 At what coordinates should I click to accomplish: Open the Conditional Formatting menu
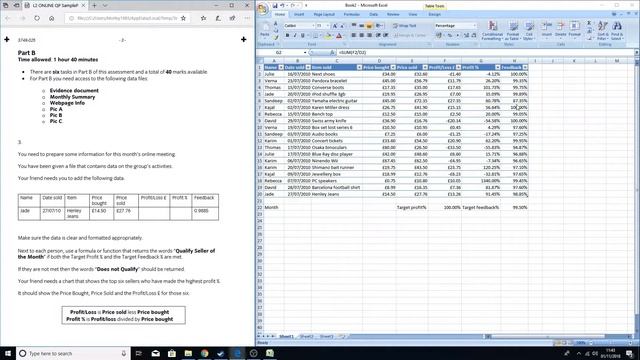(x=492, y=30)
